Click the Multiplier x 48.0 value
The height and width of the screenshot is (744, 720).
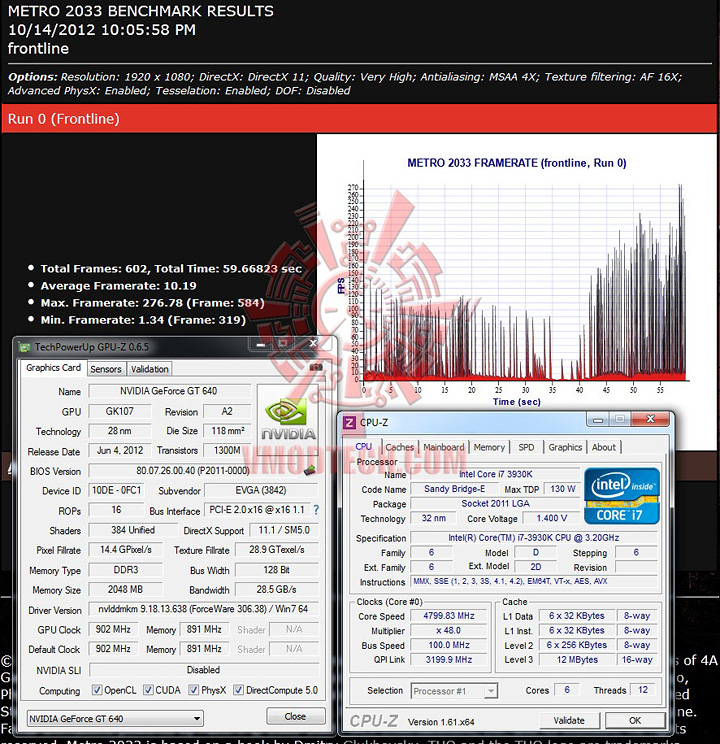click(x=449, y=631)
